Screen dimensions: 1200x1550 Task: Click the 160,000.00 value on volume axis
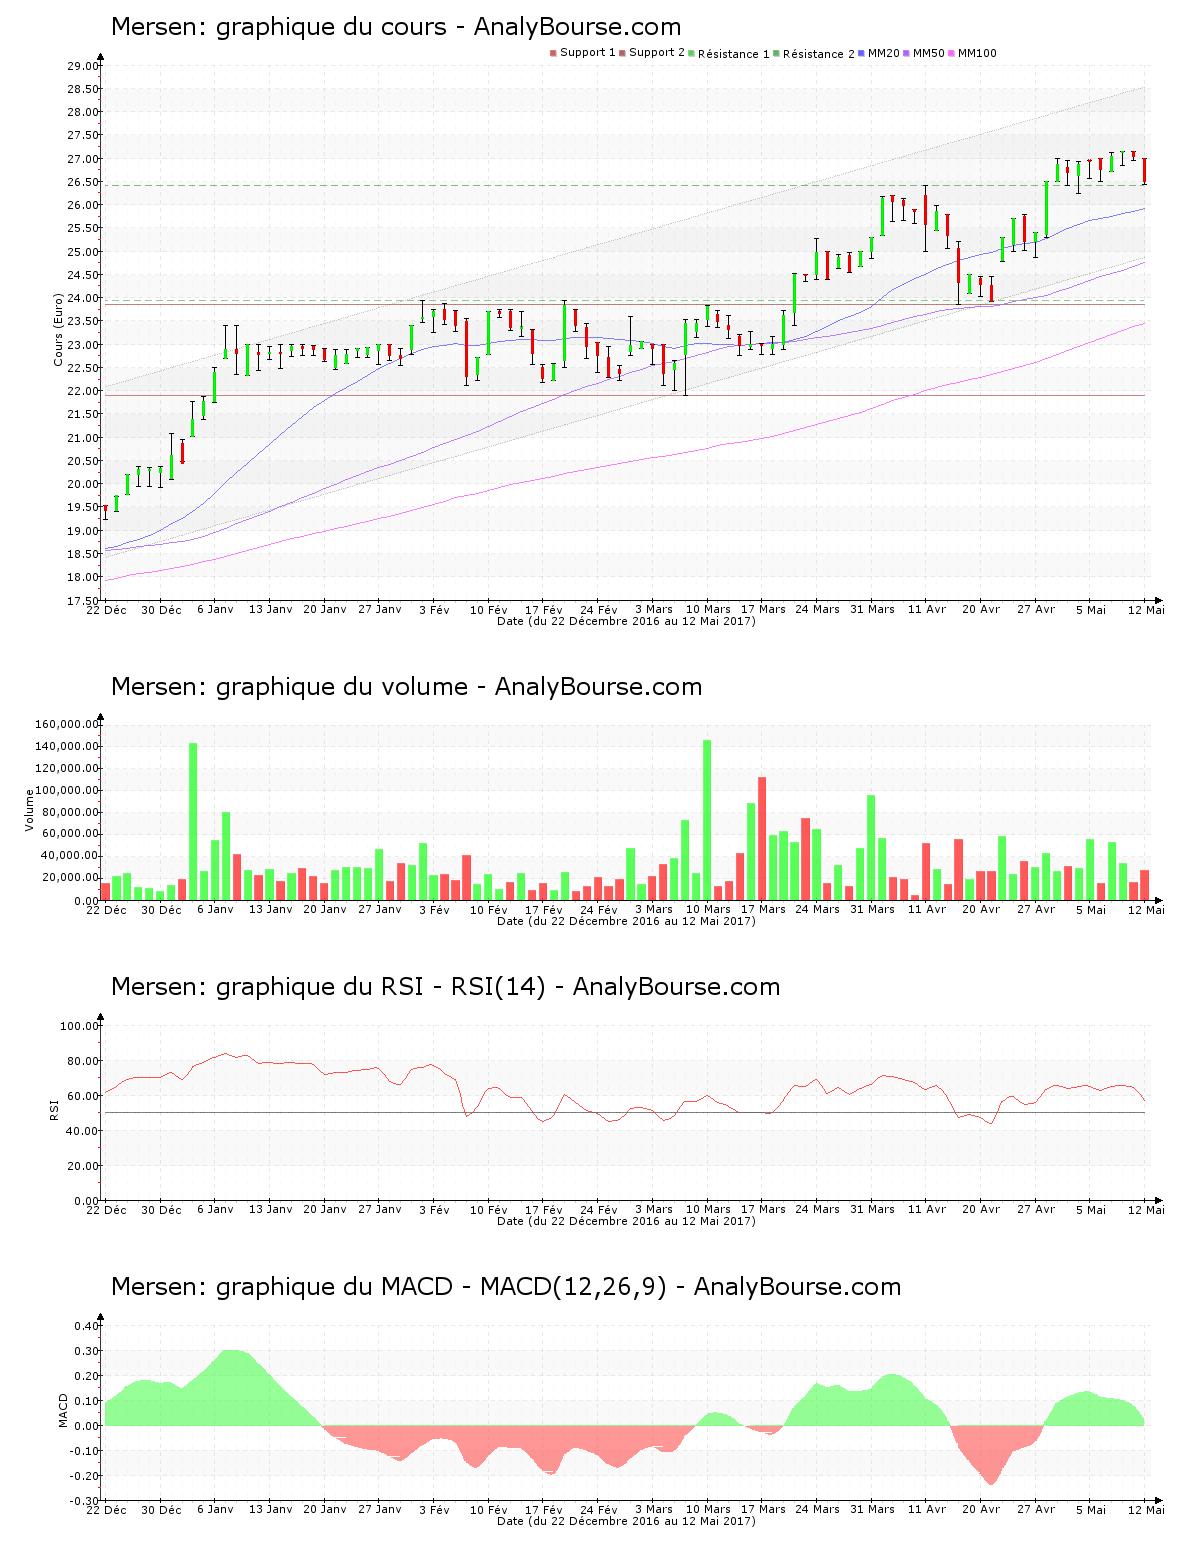(67, 724)
